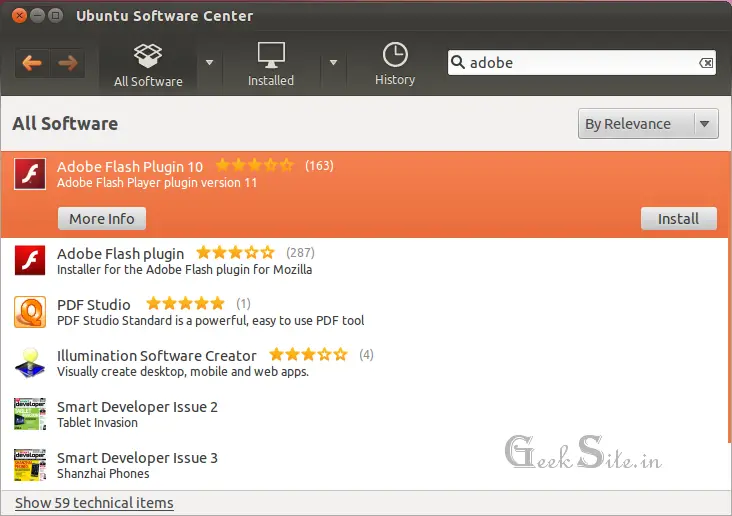Screen dimensions: 732x516
Task: Click the Tablet Invasion description
Action: point(97,423)
